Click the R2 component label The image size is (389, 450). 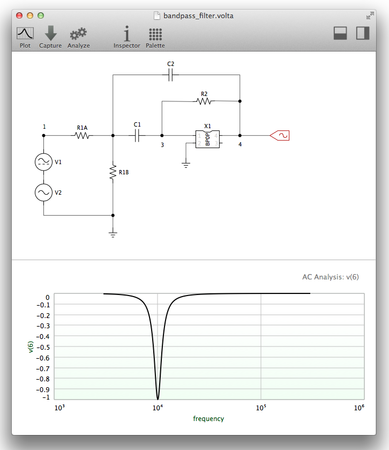[x=204, y=94]
